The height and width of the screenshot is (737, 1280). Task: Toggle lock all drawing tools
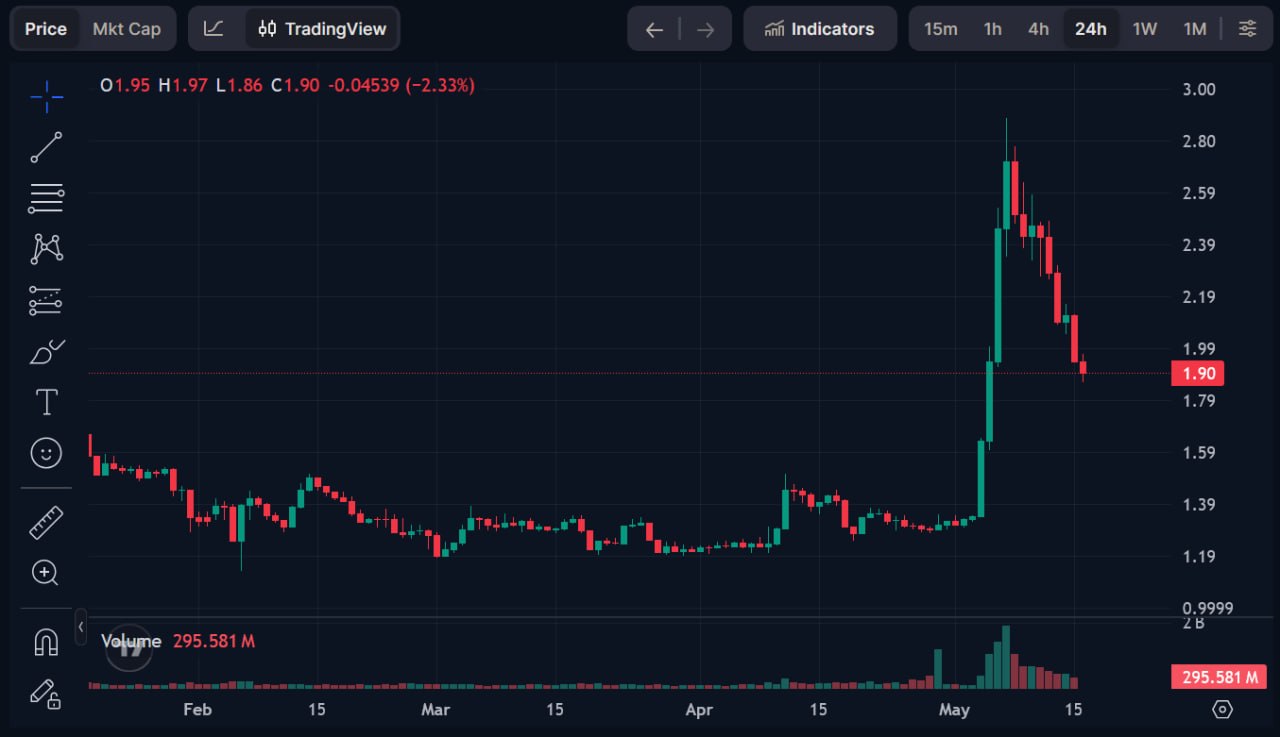pos(46,693)
